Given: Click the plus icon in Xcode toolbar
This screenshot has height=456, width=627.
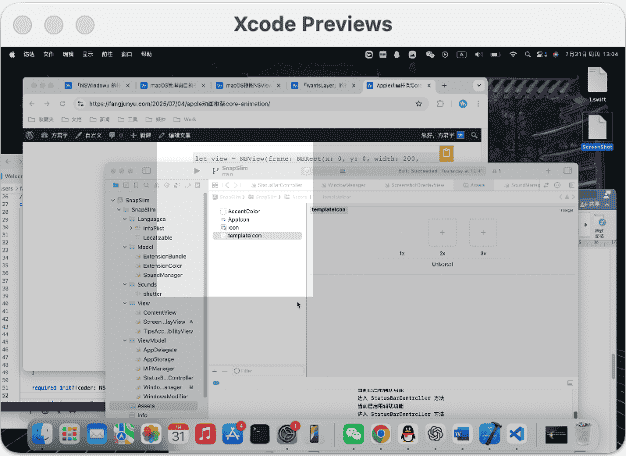Looking at the screenshot, I should [x=548, y=171].
